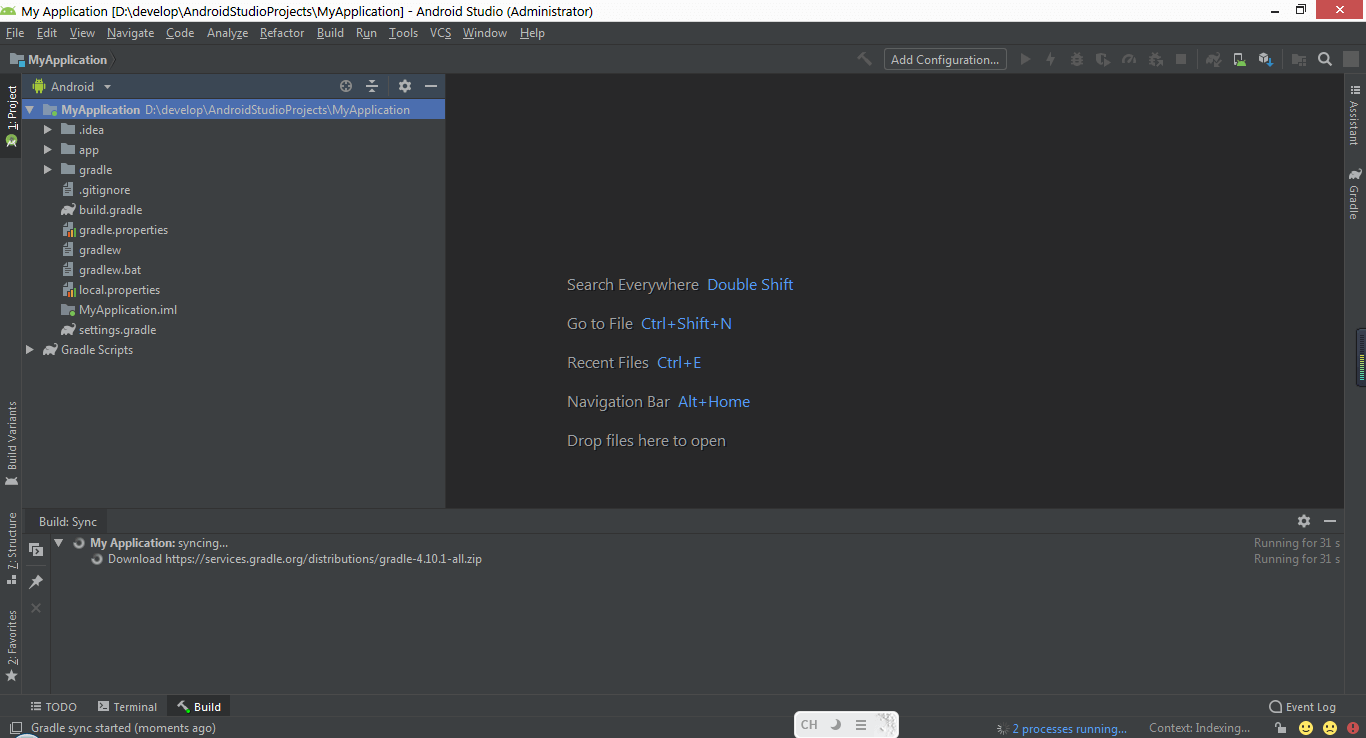Pin the Build tab with pin icon

click(36, 582)
